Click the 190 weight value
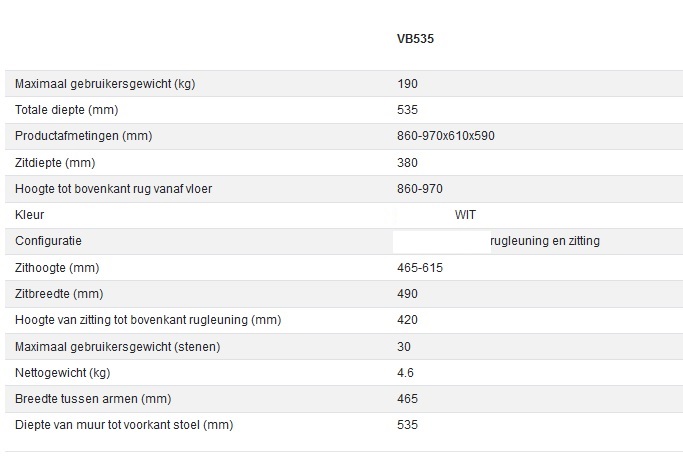 click(408, 84)
